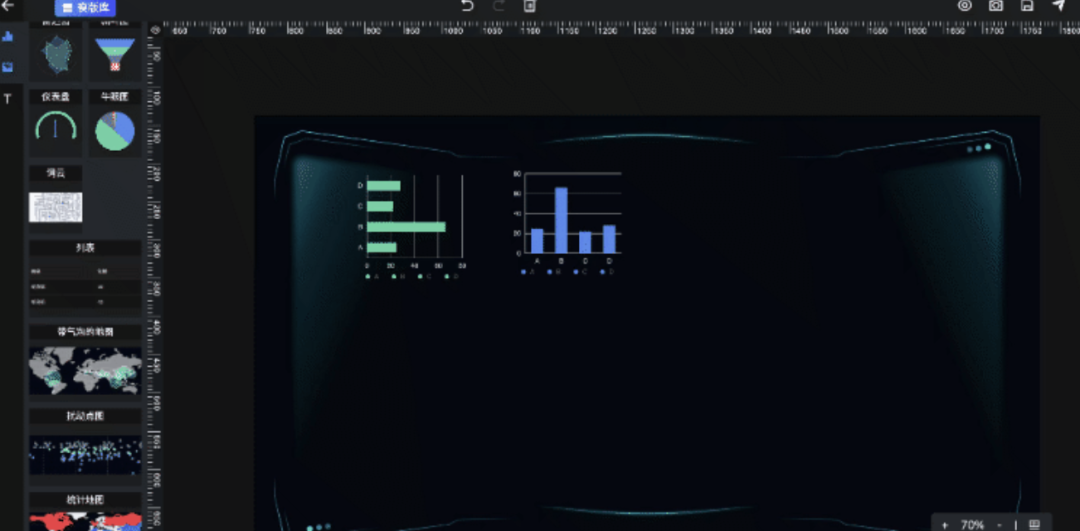Click the 列表 label
Viewport: 1080px width, 531px height.
(85, 248)
